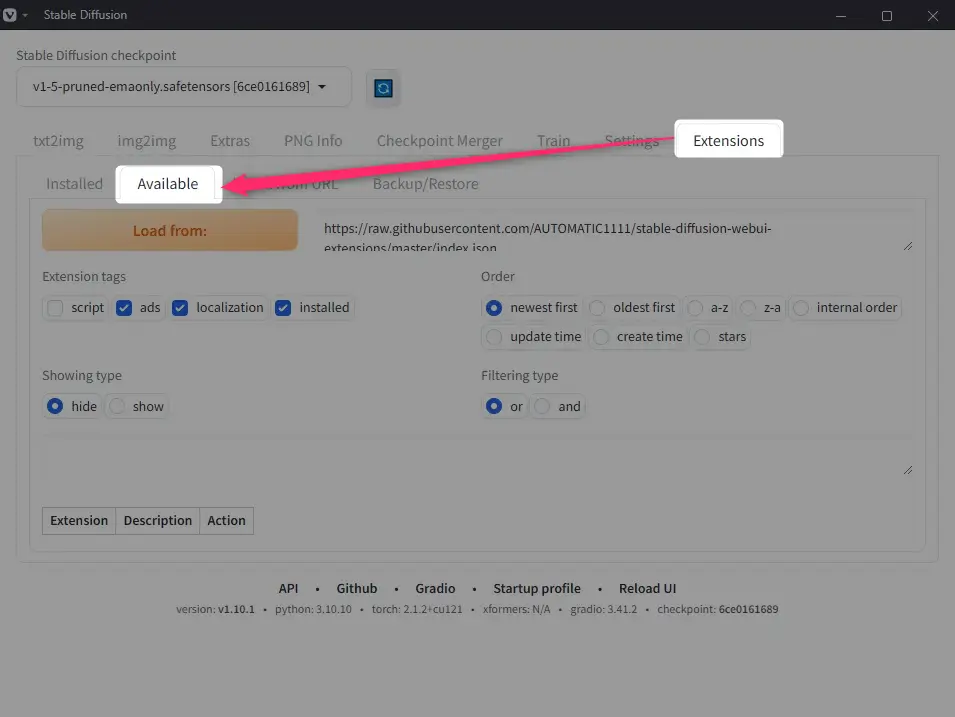Click the extension index URL field
The image size is (955, 717).
click(x=614, y=231)
